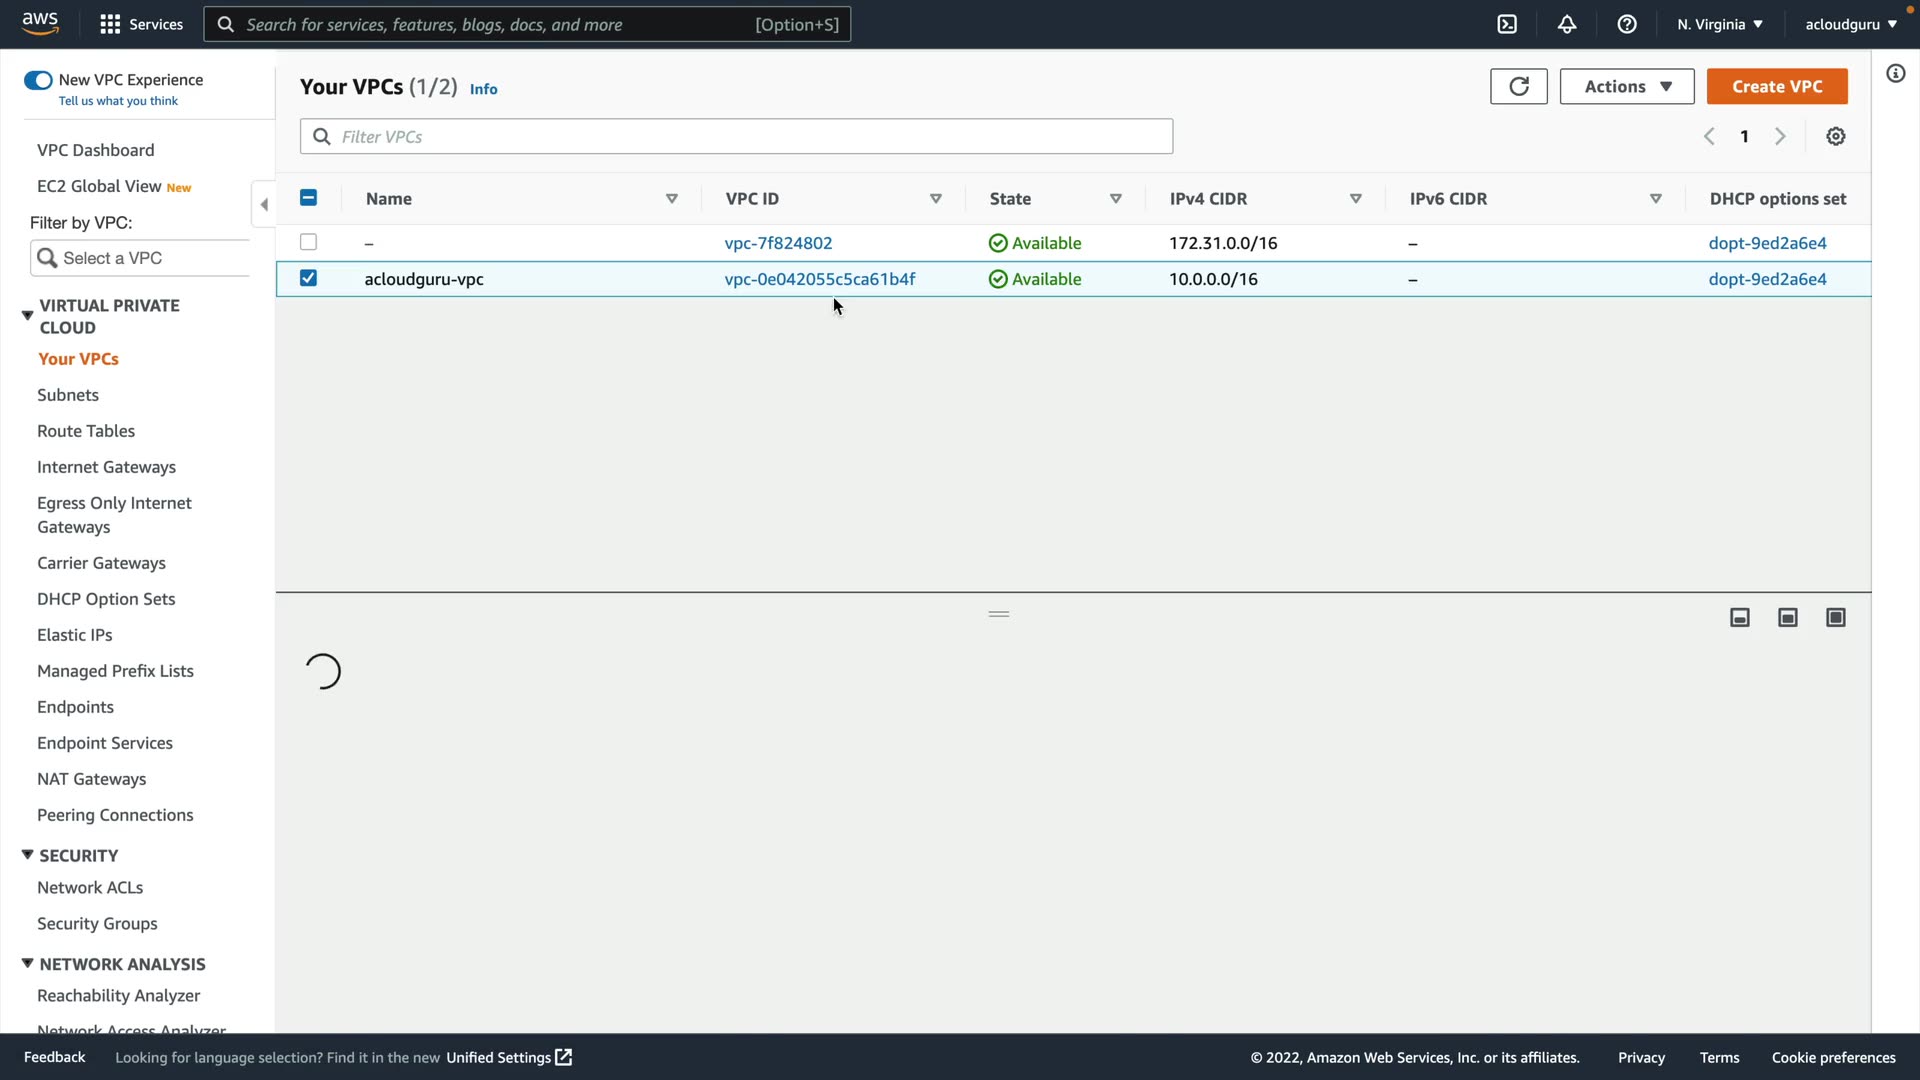Viewport: 1920px width, 1080px height.
Task: Open table preferences gear icon
Action: coord(1836,136)
